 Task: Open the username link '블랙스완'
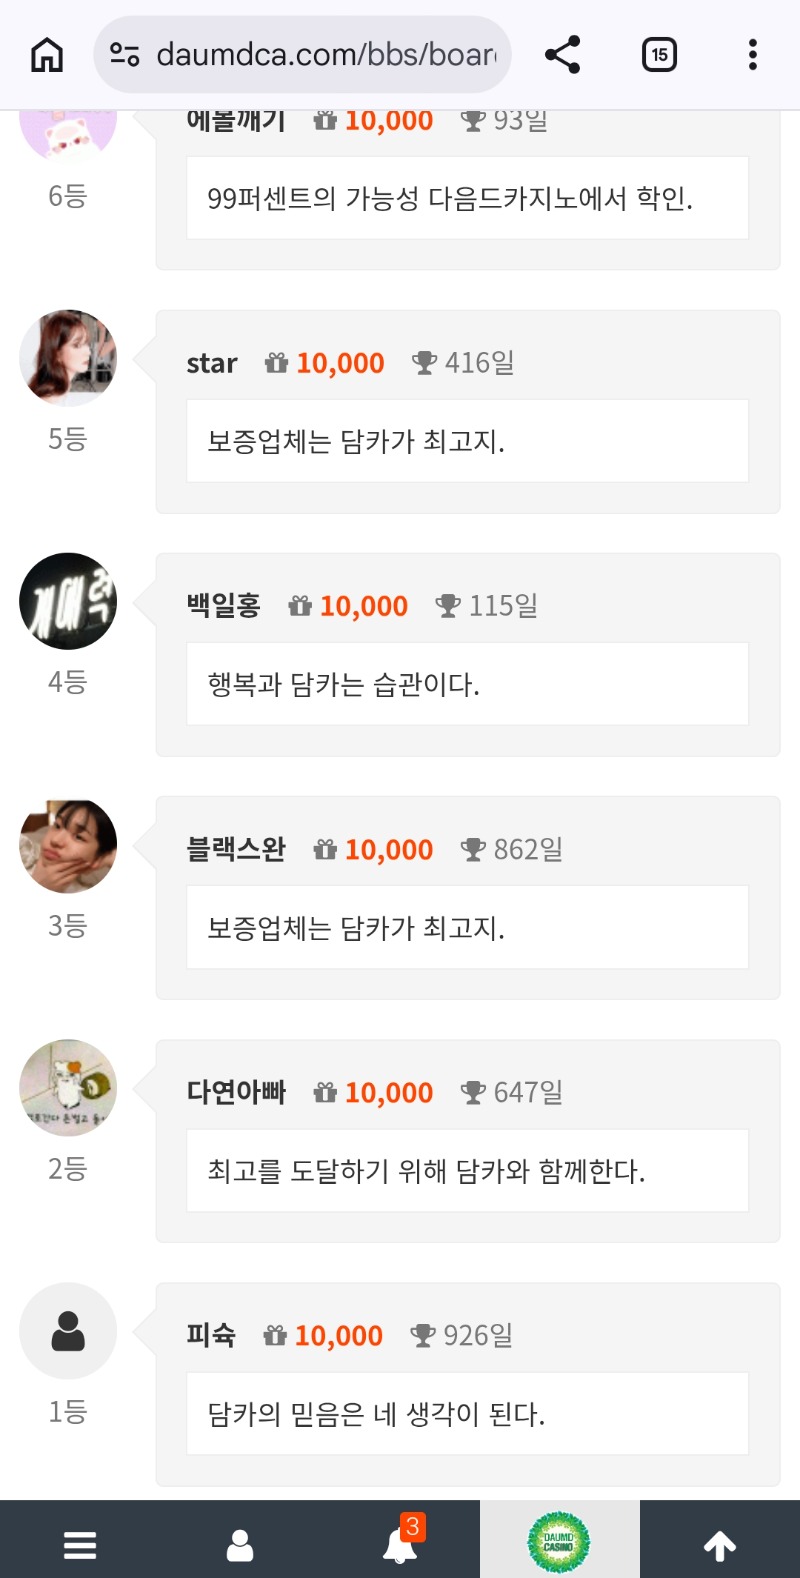[x=236, y=849]
